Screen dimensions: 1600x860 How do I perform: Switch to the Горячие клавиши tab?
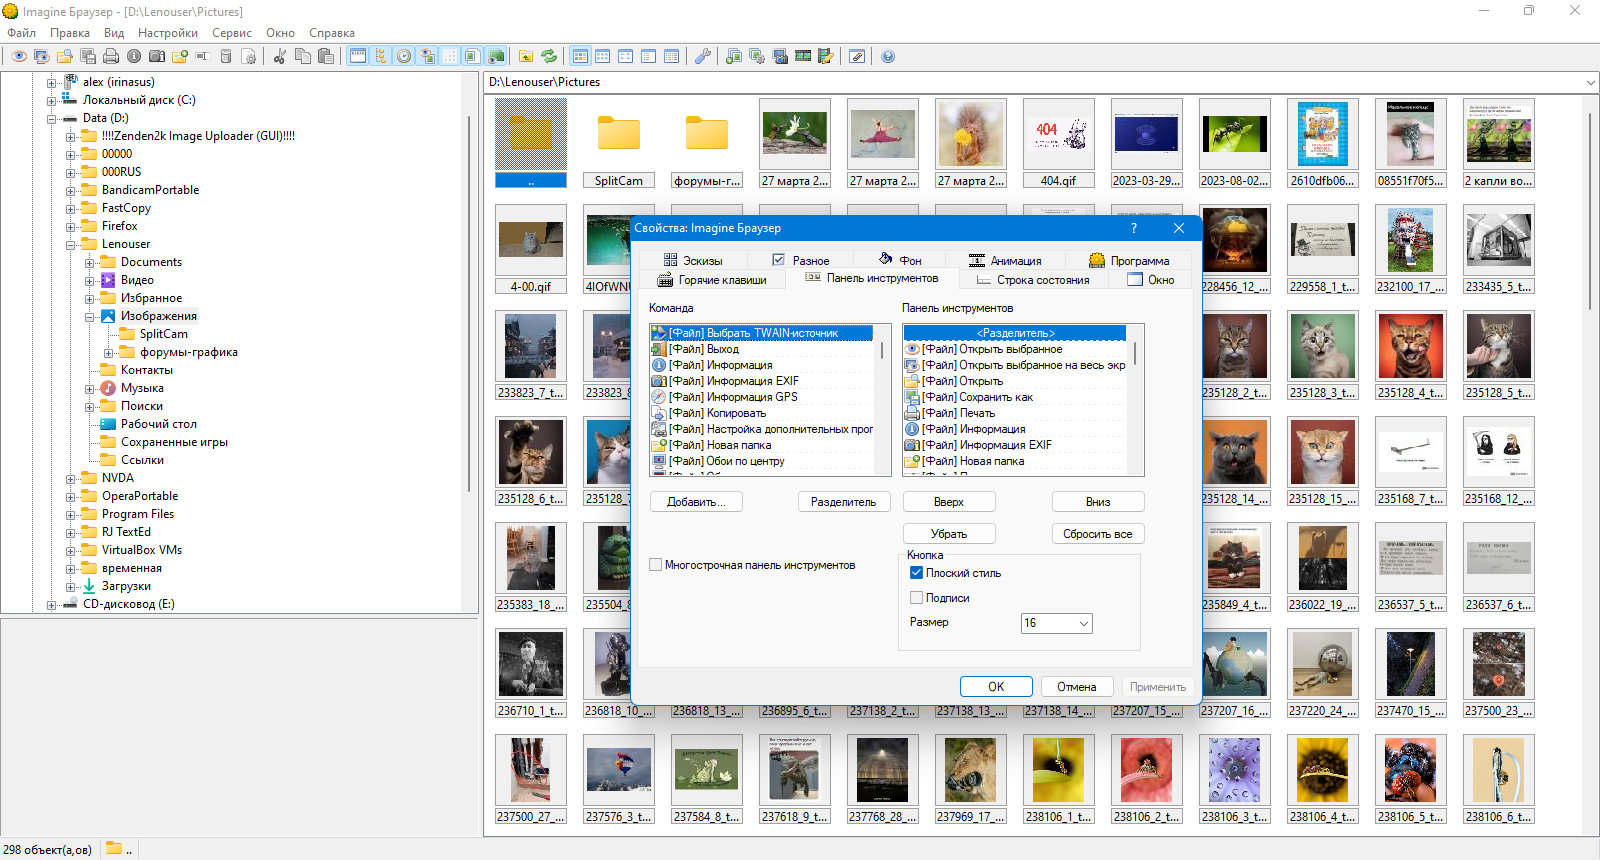pos(712,280)
